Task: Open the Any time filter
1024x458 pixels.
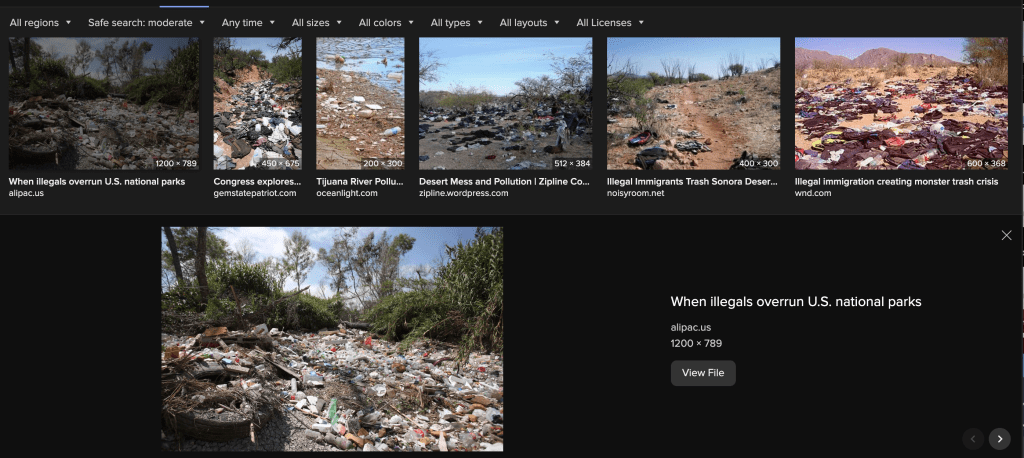Action: click(247, 22)
